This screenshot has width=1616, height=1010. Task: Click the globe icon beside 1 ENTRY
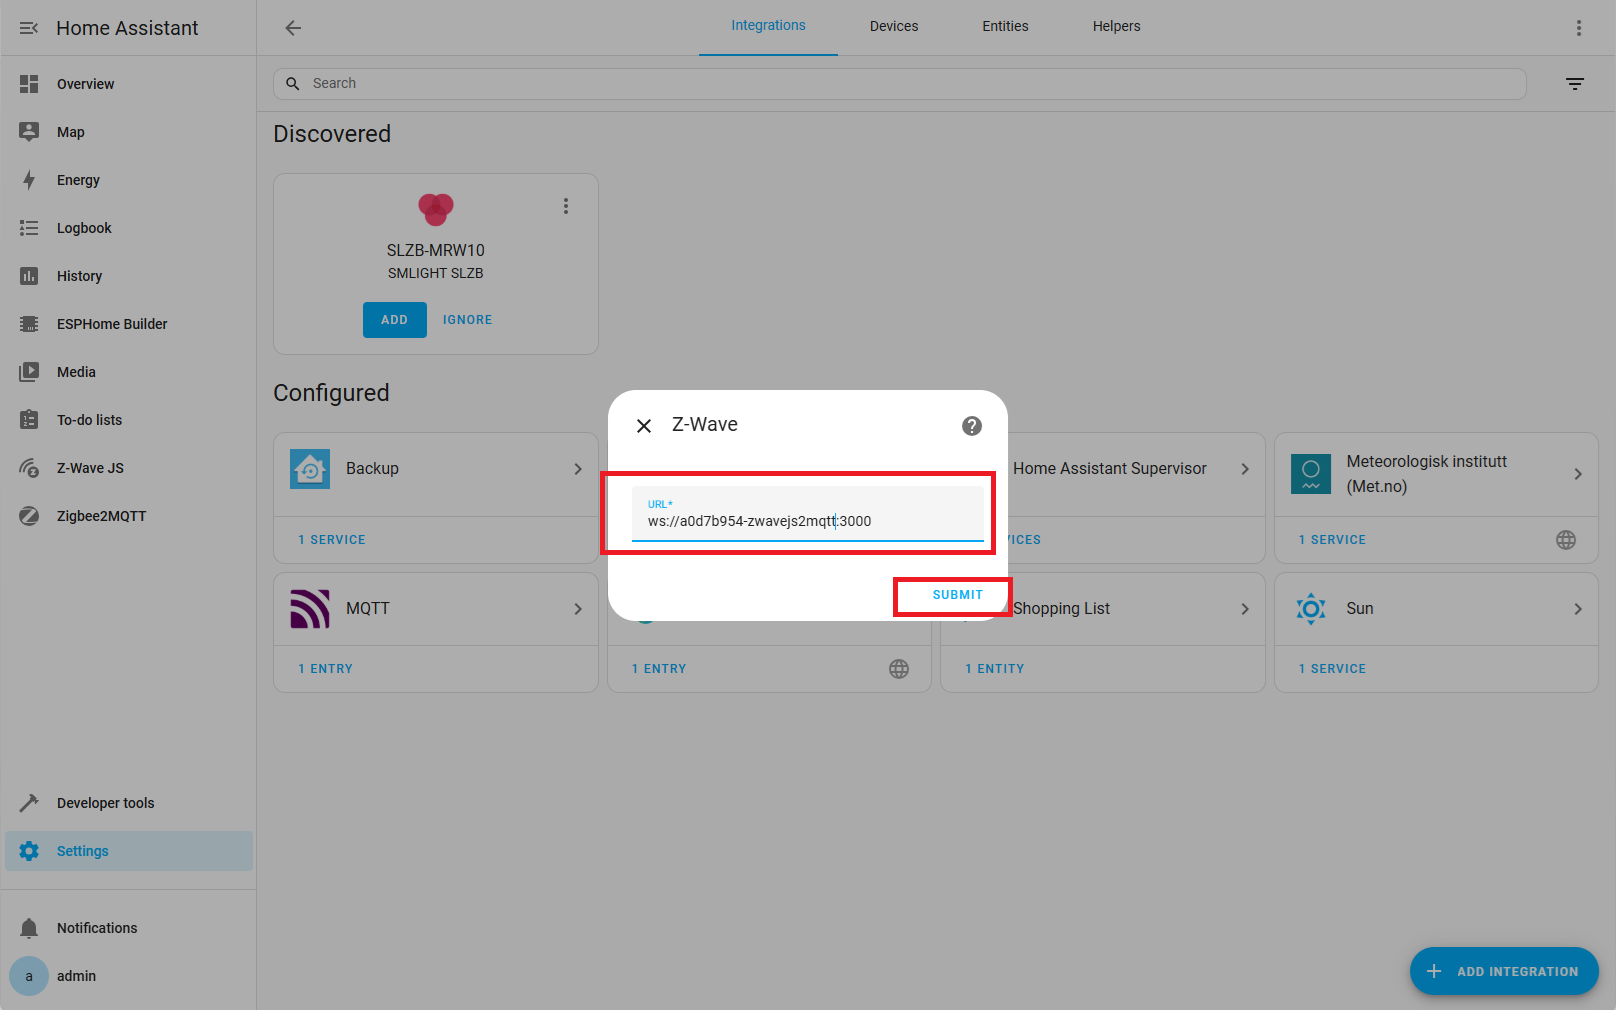coord(899,669)
